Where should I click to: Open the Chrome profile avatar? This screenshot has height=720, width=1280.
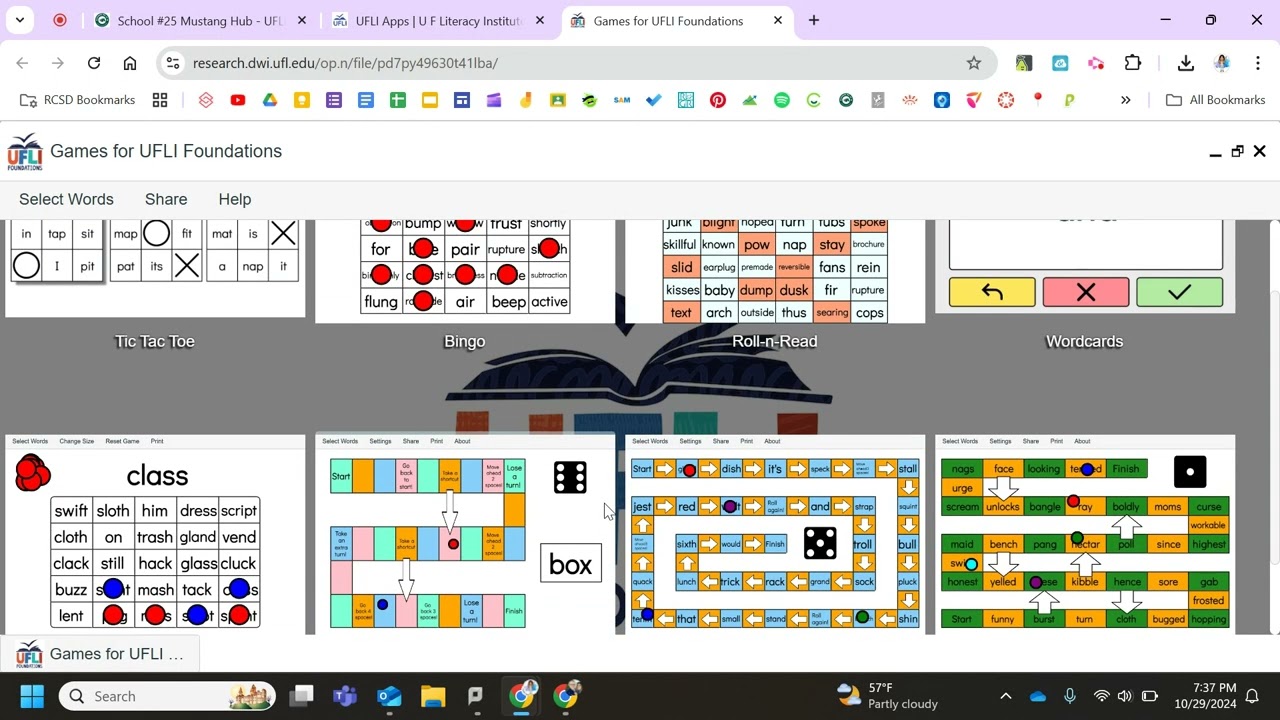click(x=1222, y=63)
